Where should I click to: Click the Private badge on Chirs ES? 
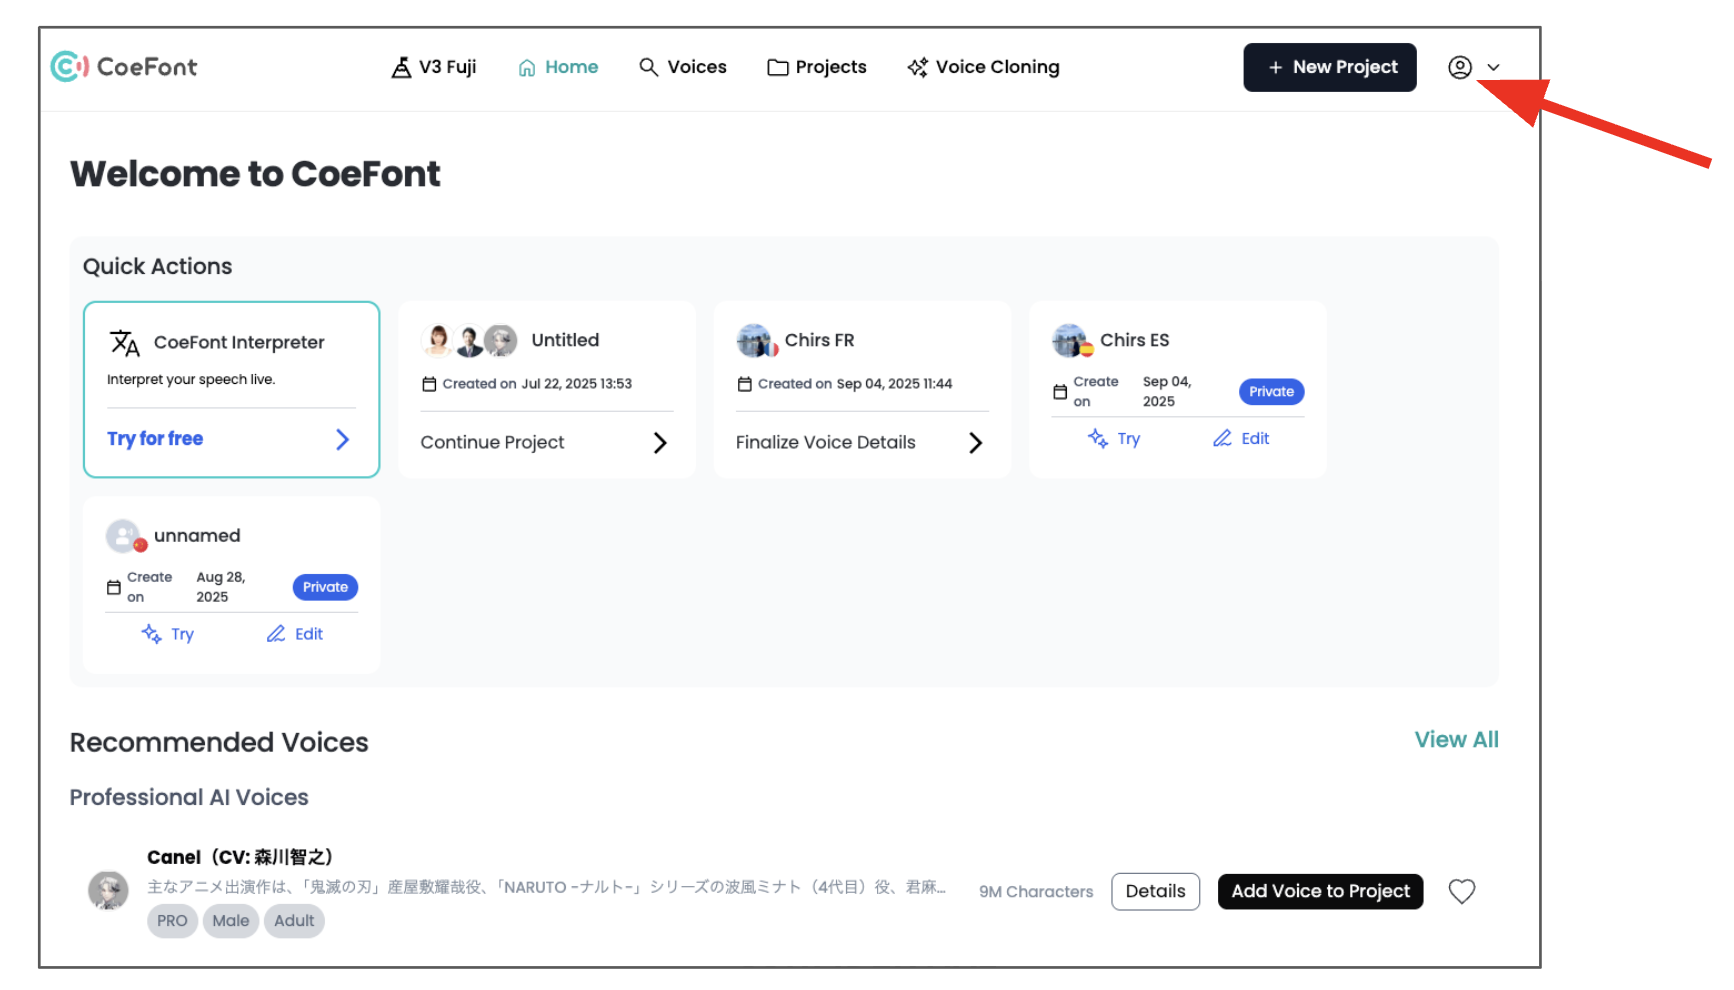tap(1272, 391)
